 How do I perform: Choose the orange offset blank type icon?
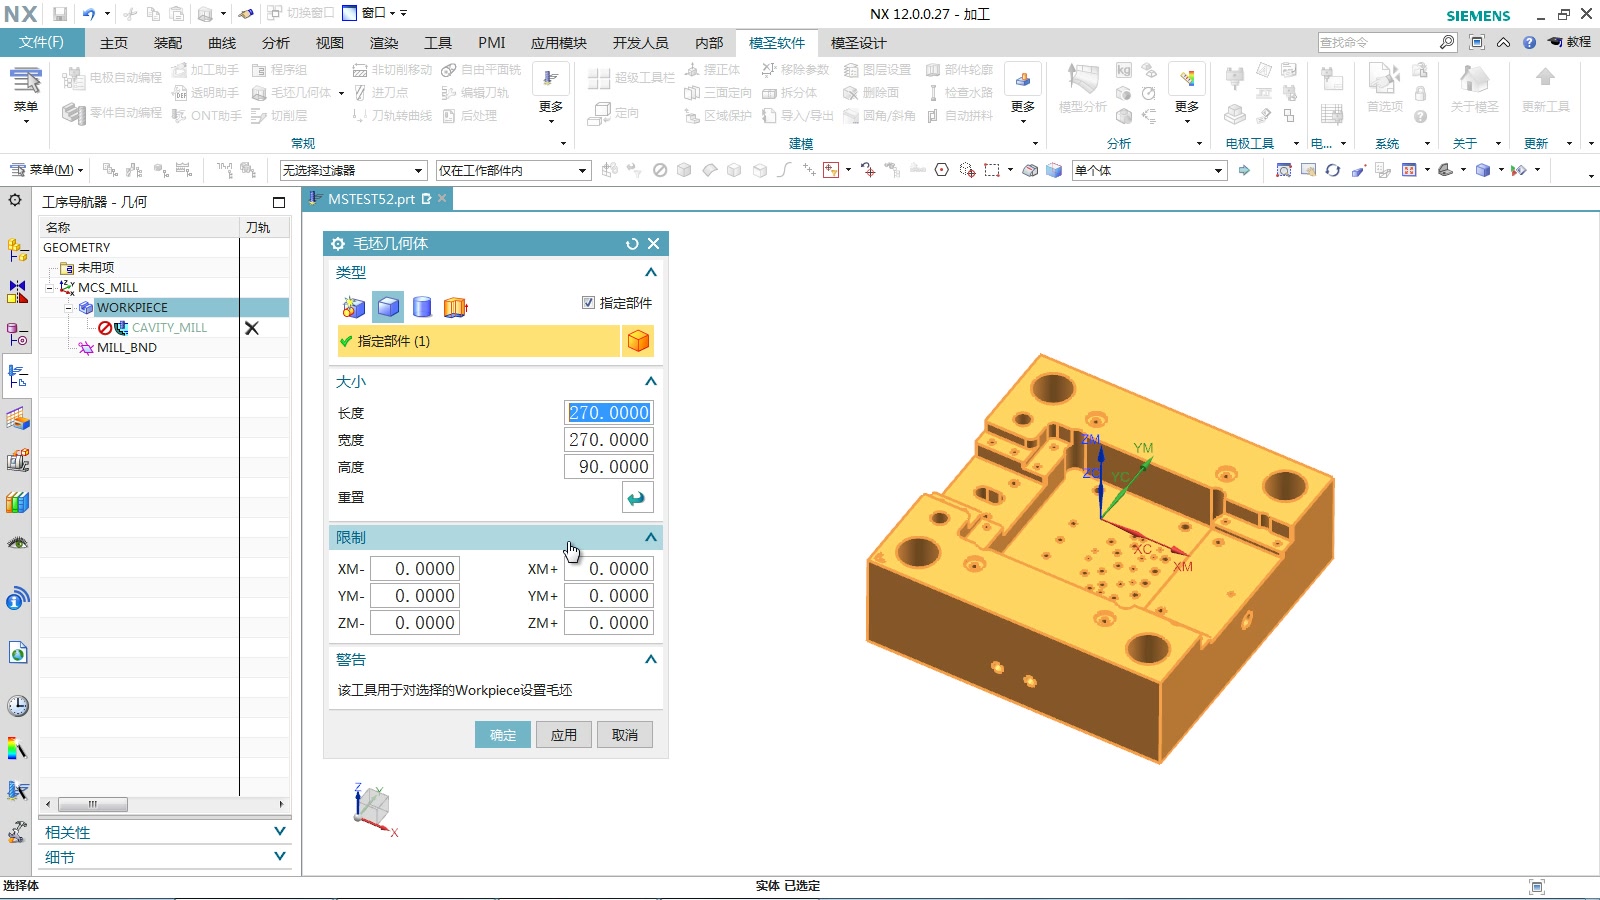click(x=456, y=307)
